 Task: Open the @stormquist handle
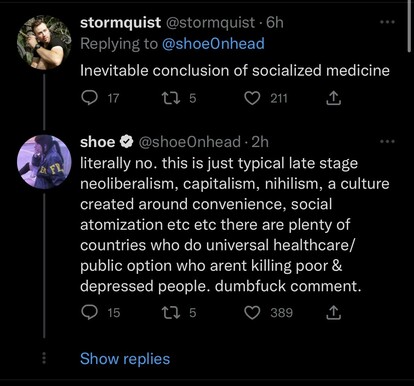210,23
